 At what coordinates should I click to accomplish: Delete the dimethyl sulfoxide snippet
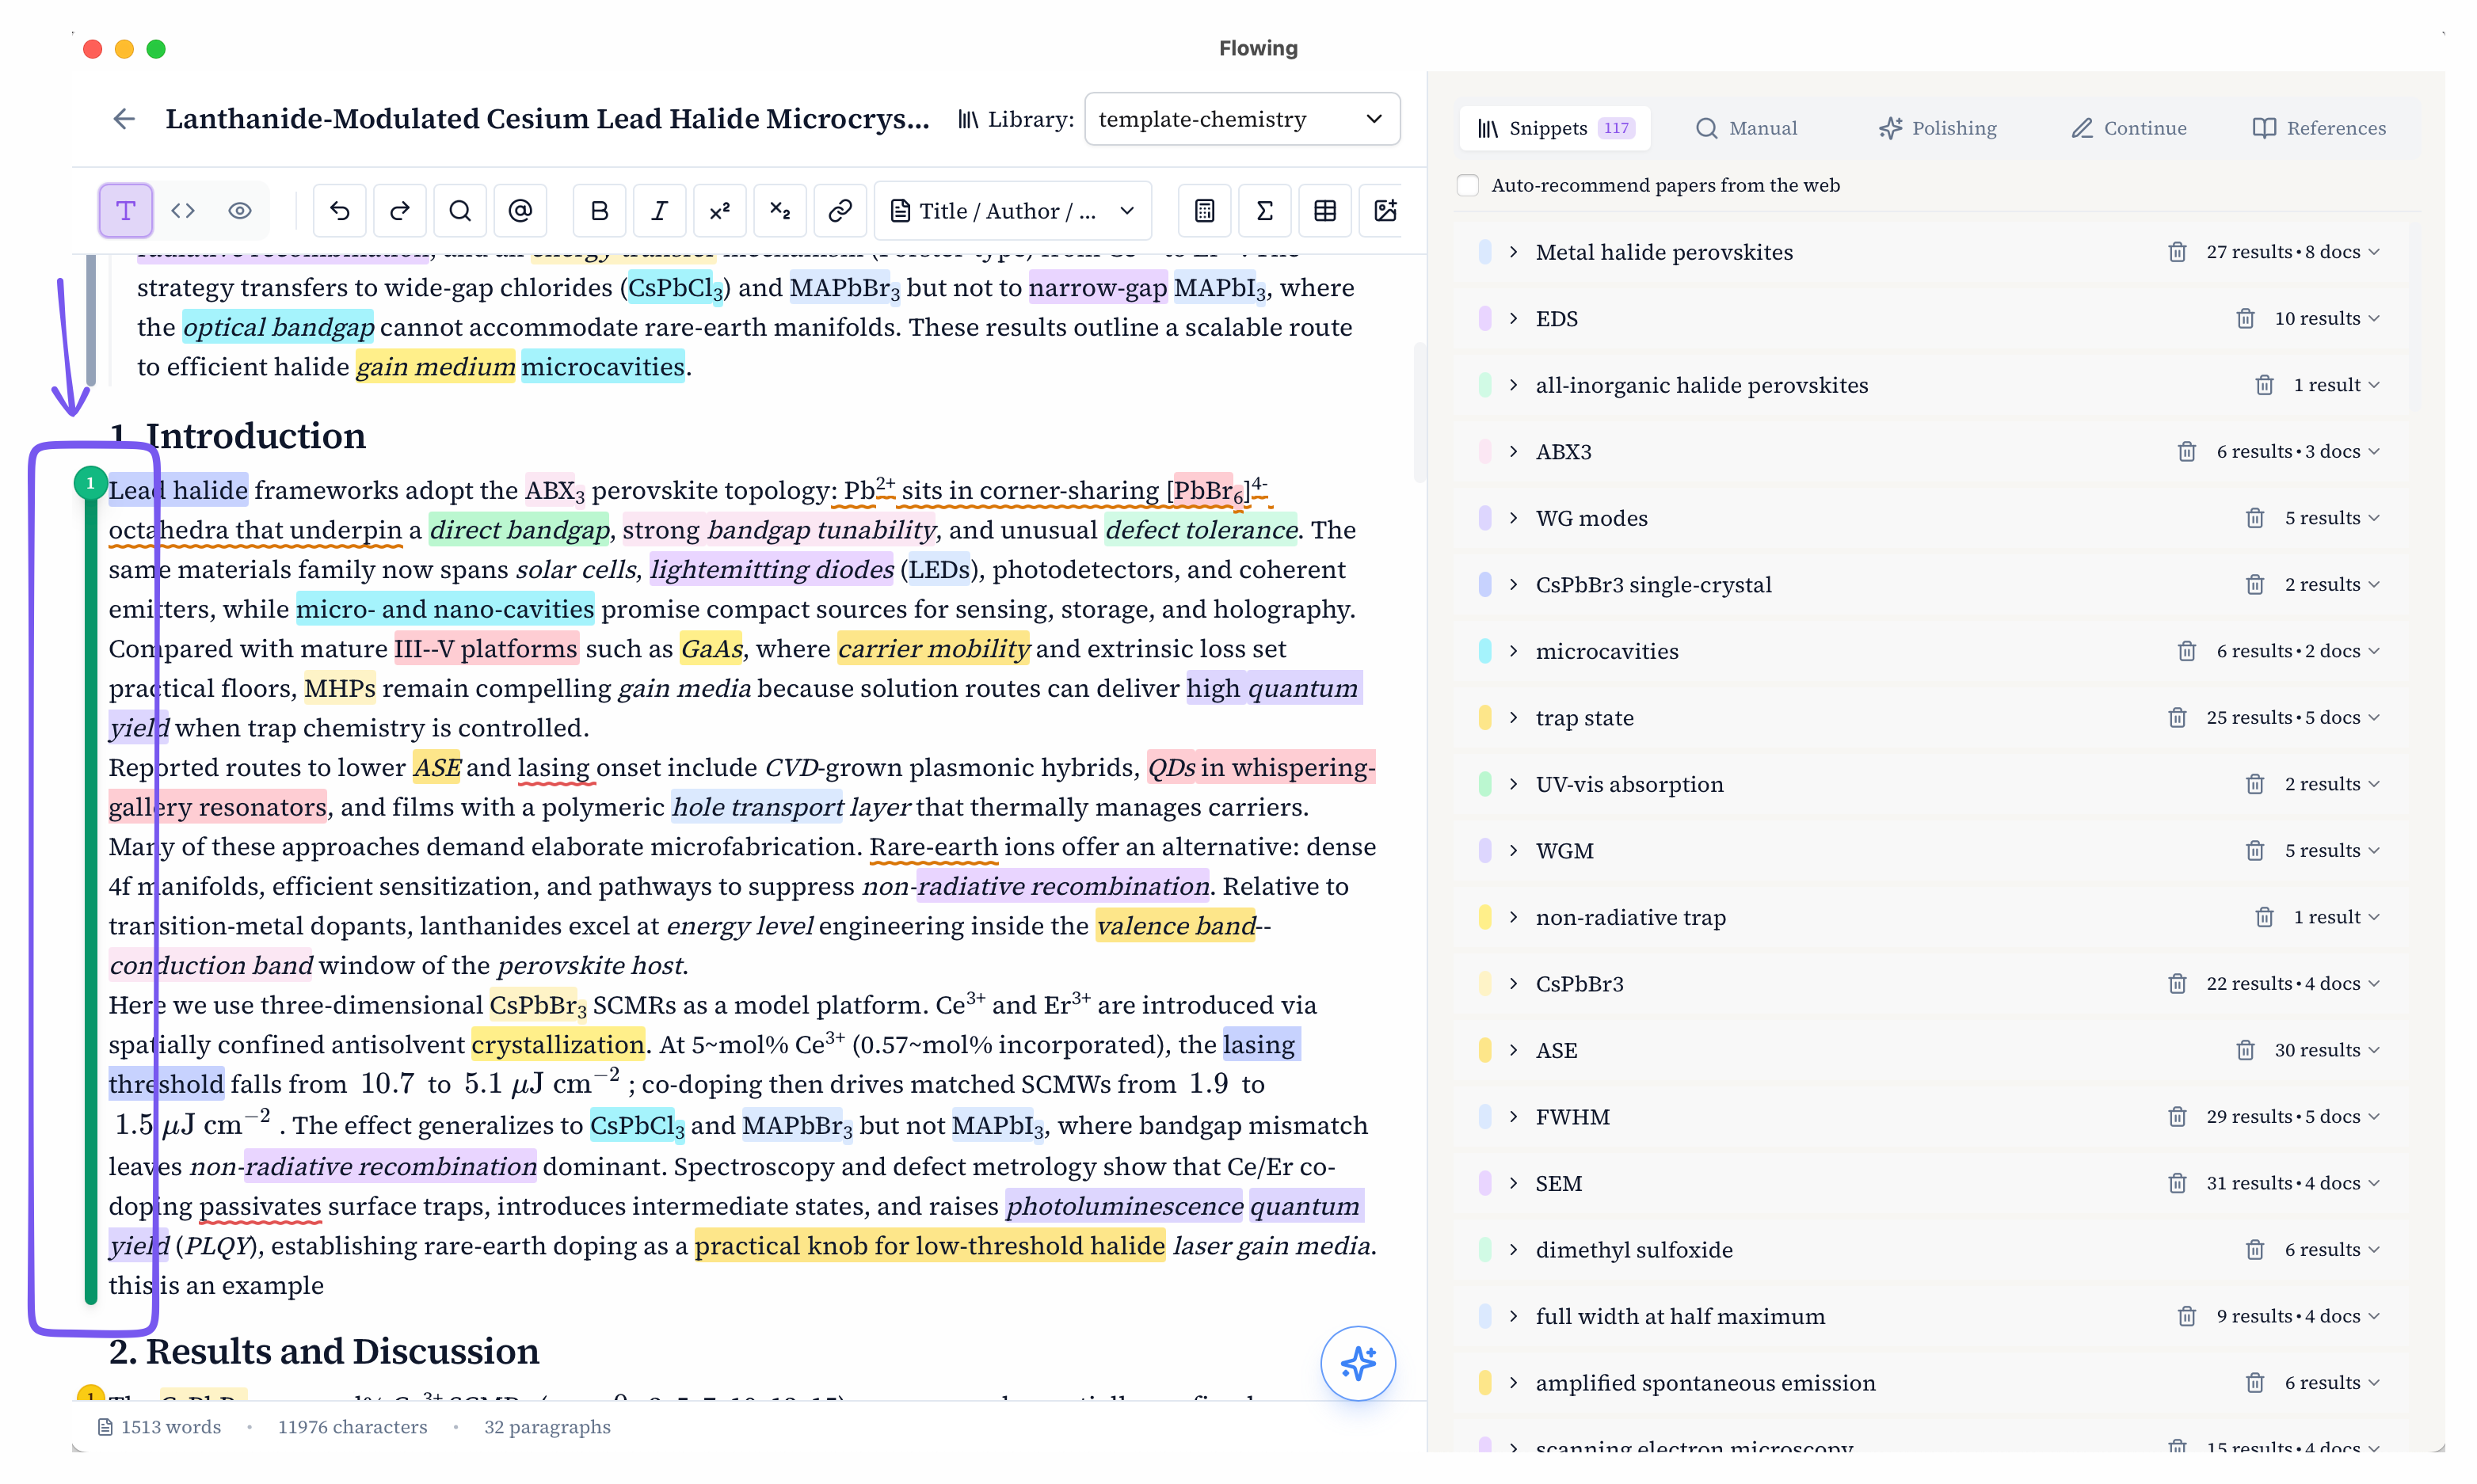click(2254, 1250)
